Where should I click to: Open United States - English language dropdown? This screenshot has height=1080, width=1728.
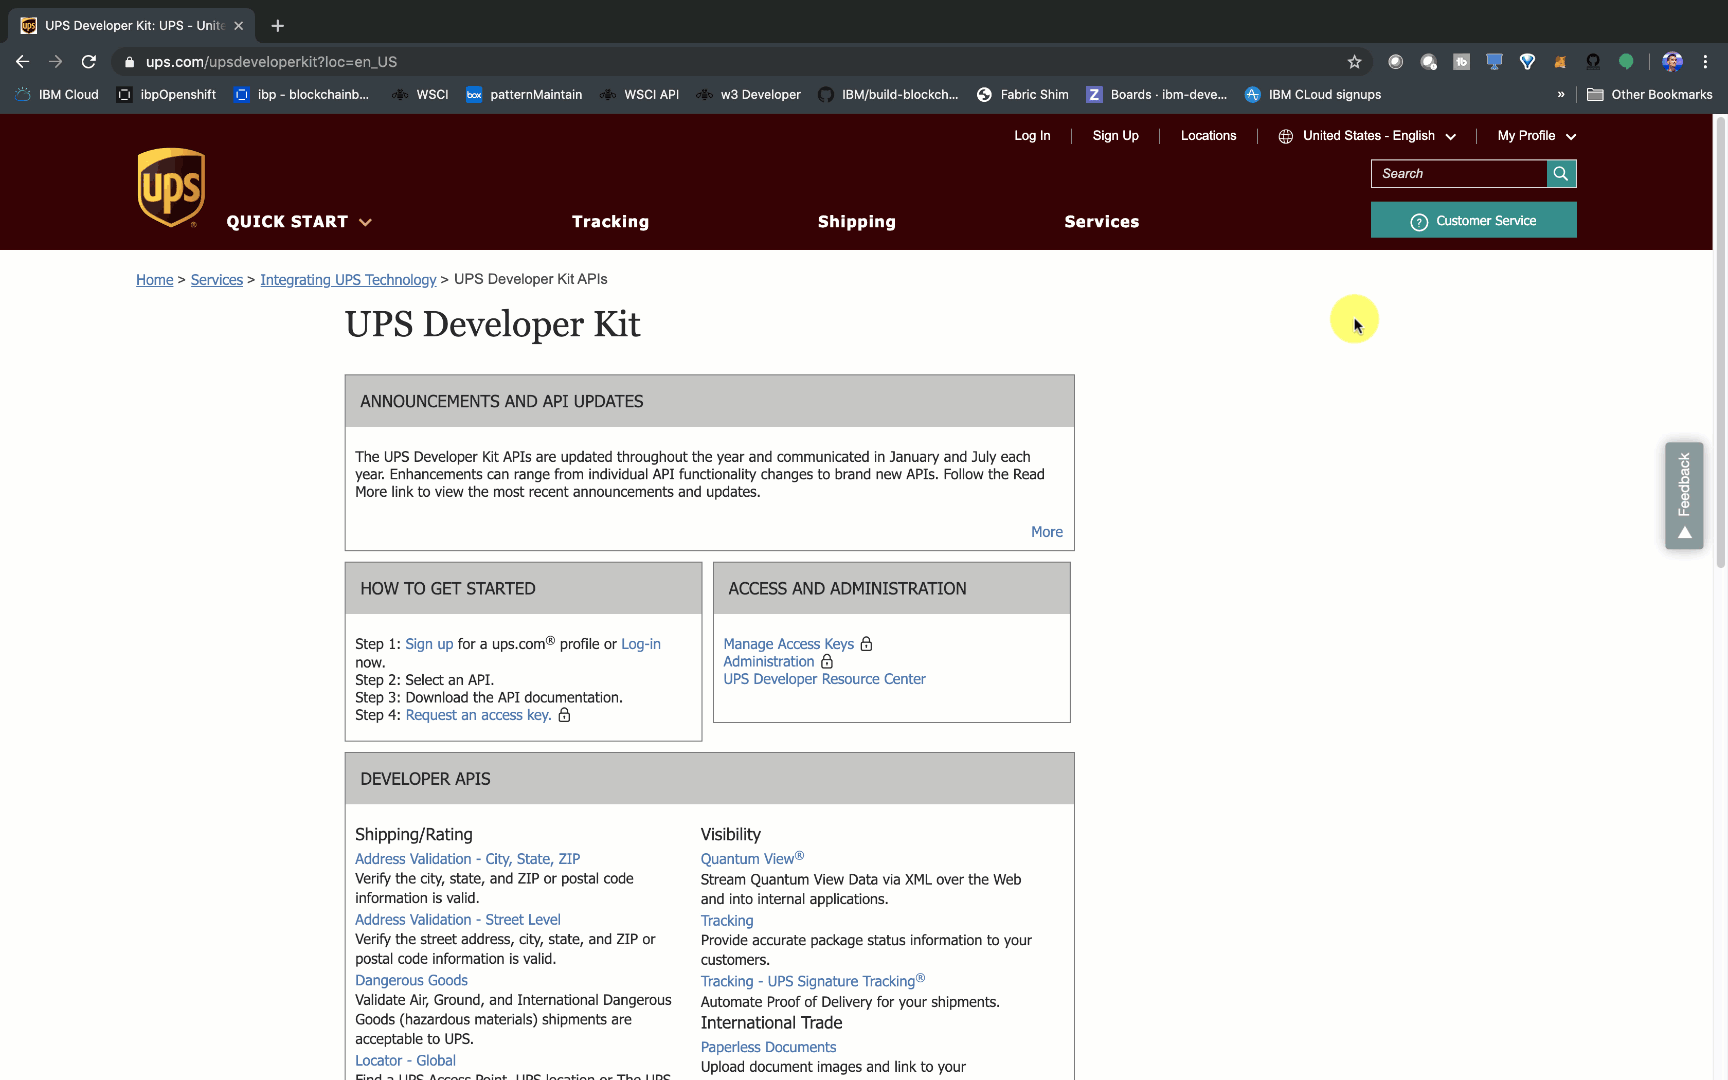pyautogui.click(x=1367, y=136)
